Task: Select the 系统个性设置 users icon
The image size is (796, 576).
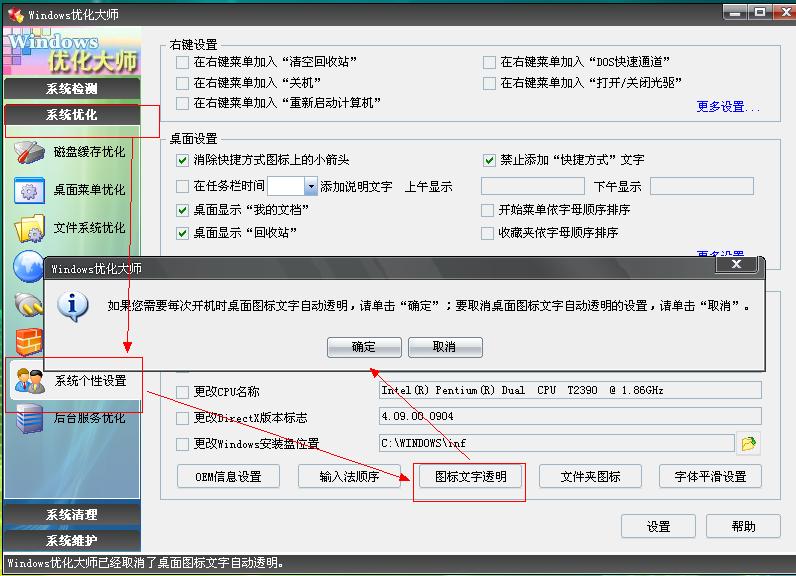Action: click(x=29, y=381)
